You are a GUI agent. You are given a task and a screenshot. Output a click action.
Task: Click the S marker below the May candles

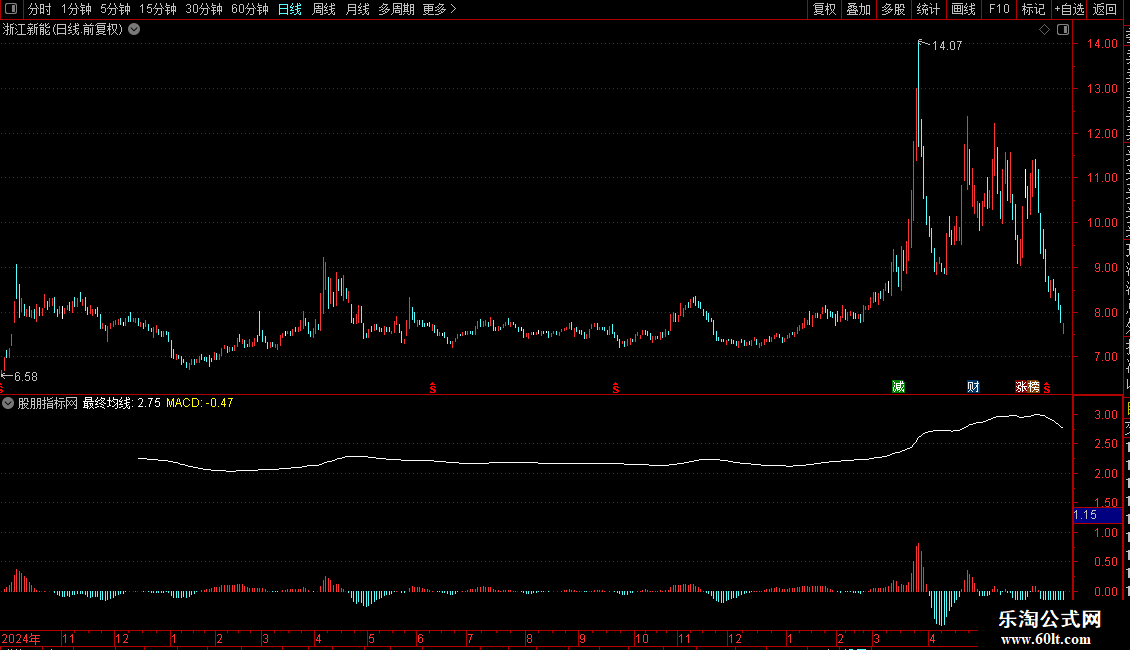point(432,388)
